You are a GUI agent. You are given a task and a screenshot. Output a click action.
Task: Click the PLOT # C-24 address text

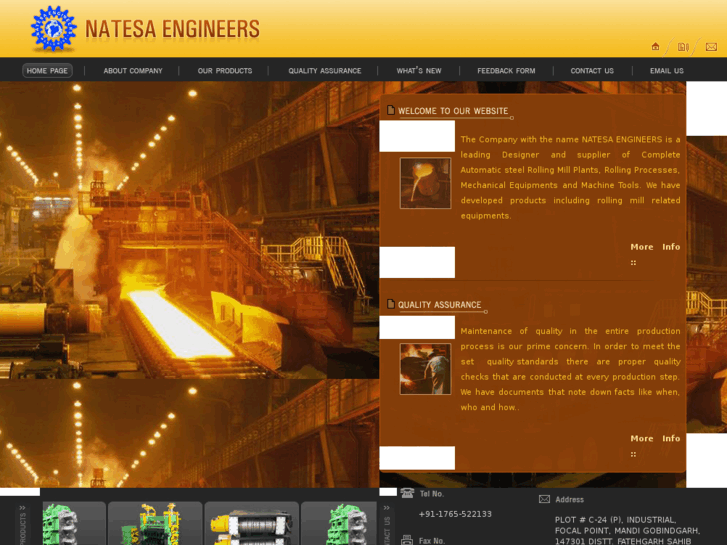pos(627,530)
